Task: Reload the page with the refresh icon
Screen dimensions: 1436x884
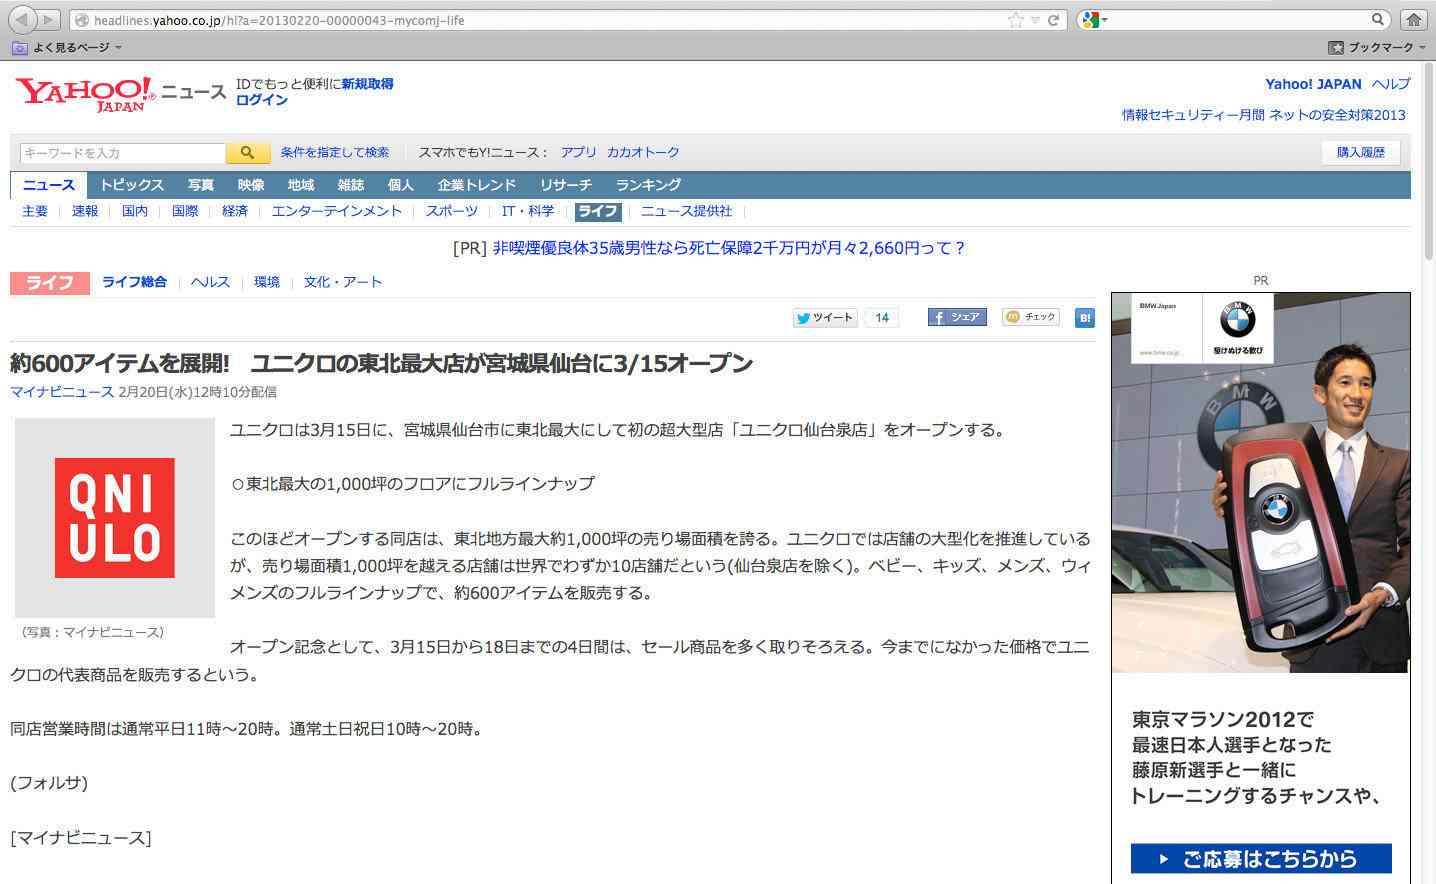Action: point(1053,20)
